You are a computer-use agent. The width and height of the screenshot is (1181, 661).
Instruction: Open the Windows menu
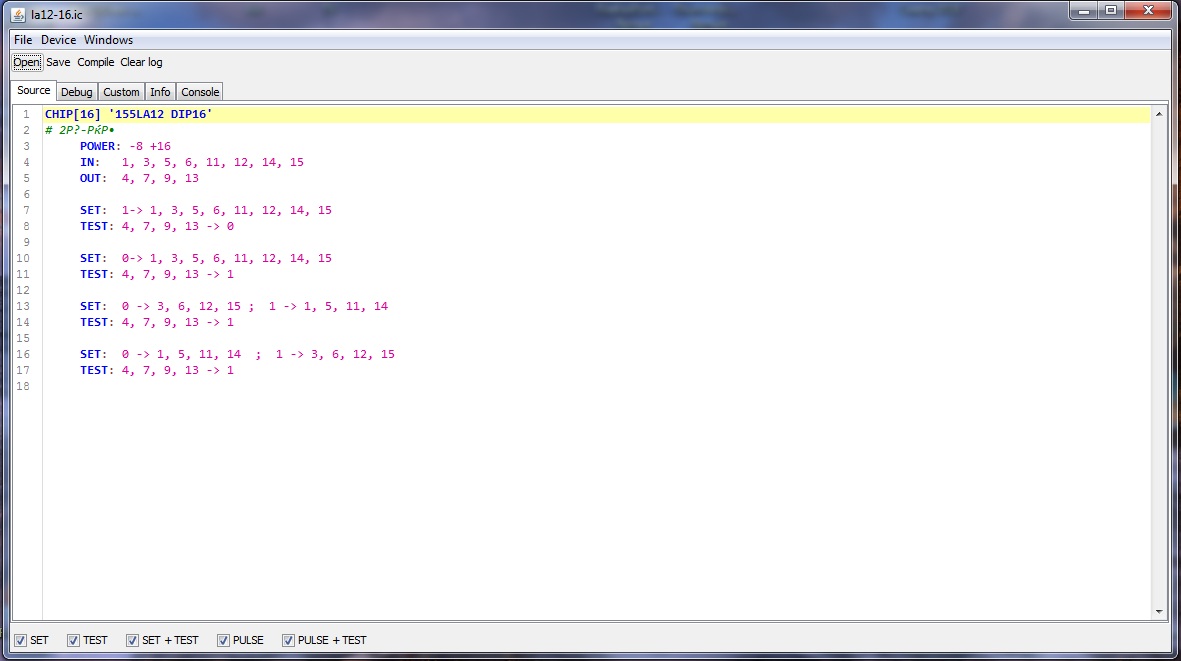(x=108, y=40)
